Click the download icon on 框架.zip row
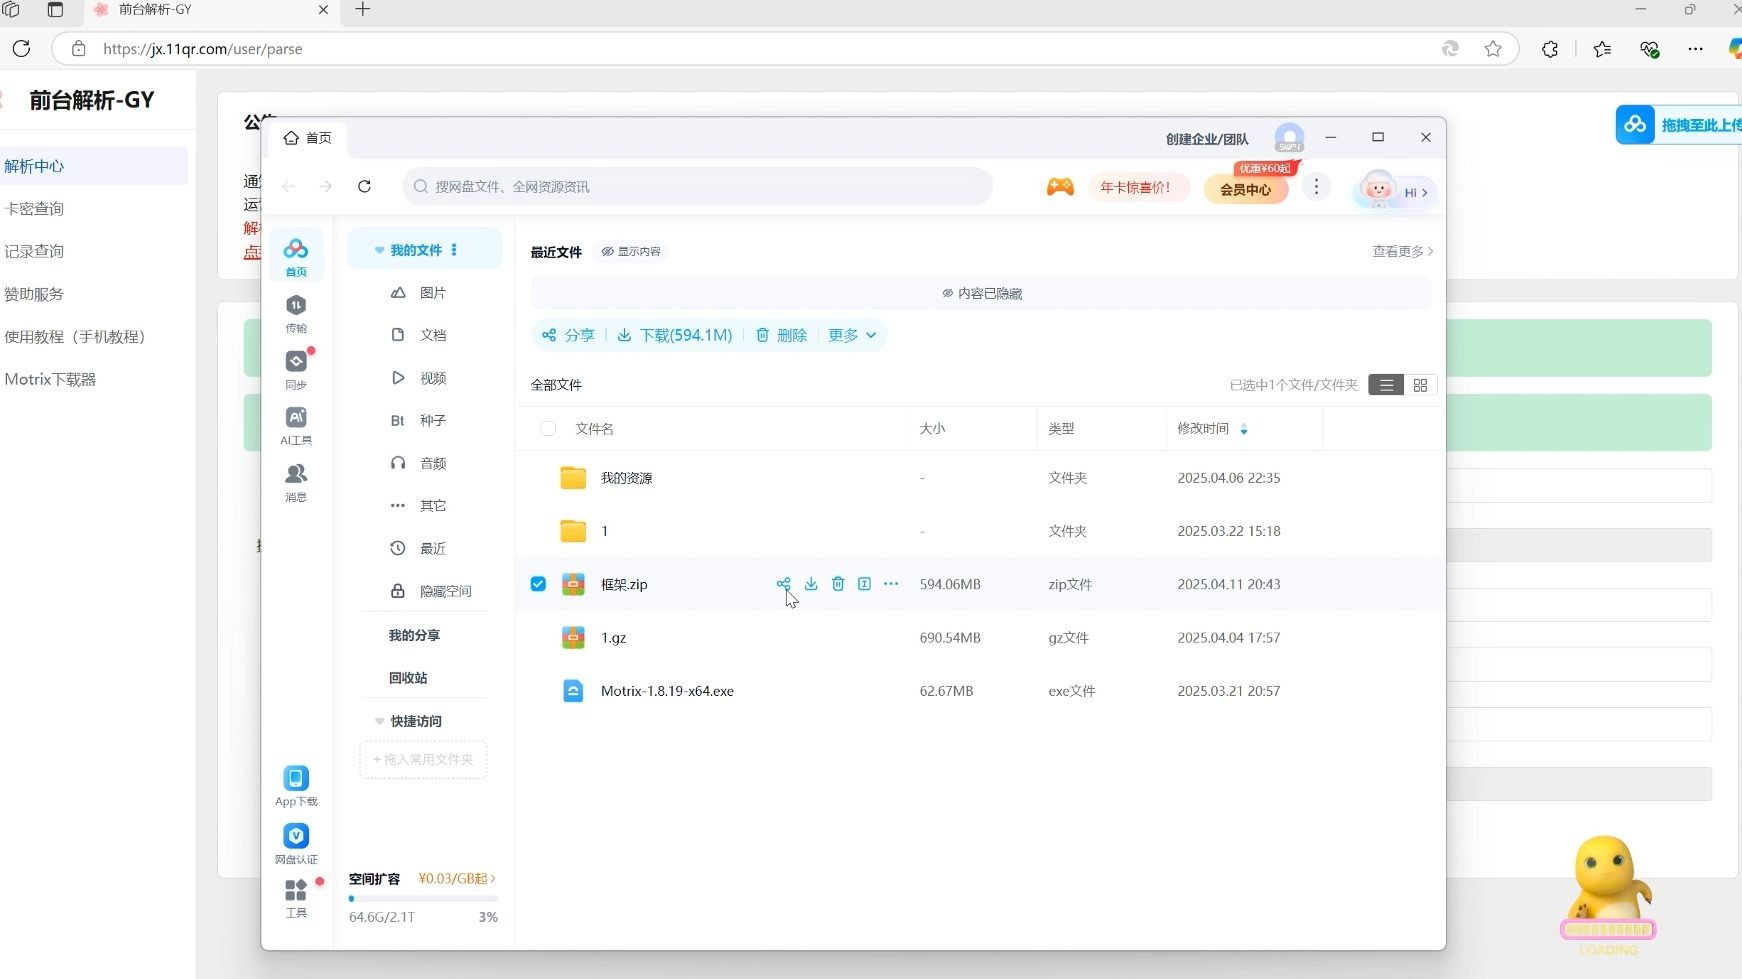This screenshot has height=979, width=1742. click(811, 584)
